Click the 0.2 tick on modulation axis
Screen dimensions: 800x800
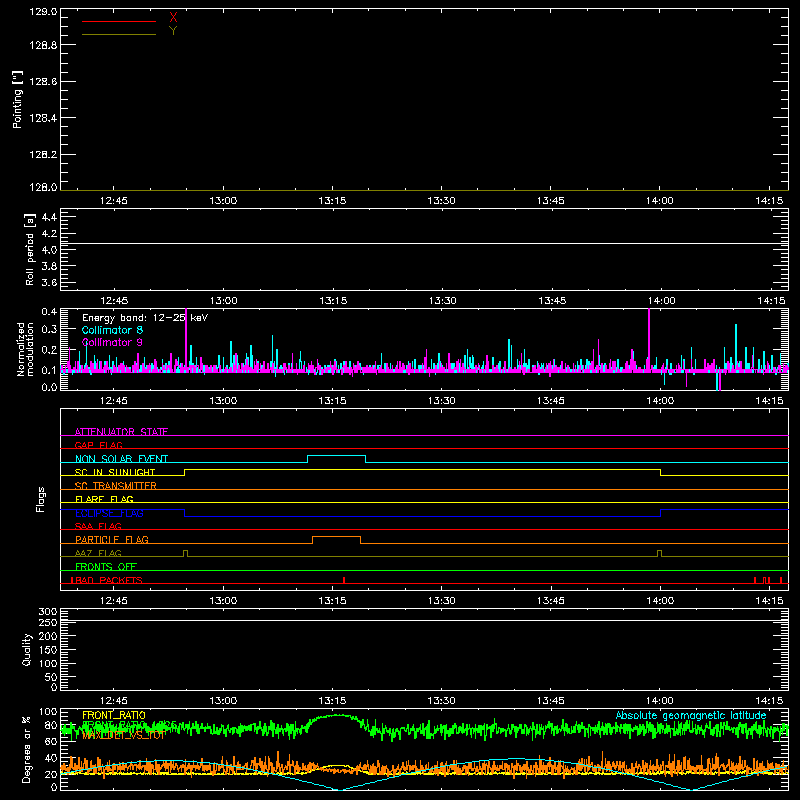pos(49,350)
